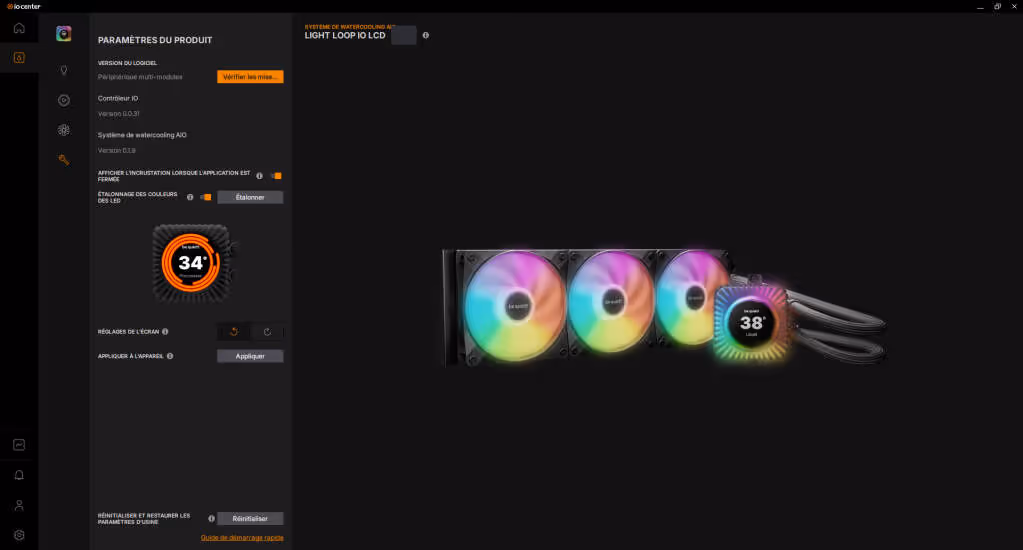
Task: Click the Réinitialiser button
Action: tap(250, 519)
